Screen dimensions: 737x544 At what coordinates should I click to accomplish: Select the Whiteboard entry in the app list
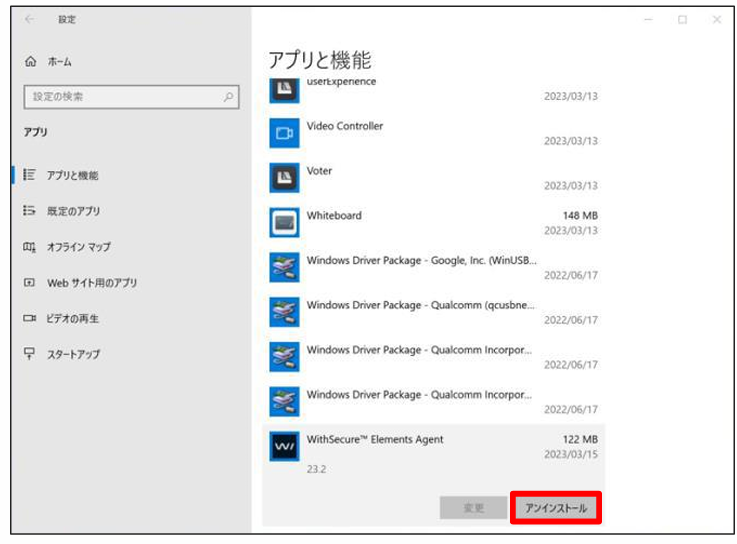433,222
